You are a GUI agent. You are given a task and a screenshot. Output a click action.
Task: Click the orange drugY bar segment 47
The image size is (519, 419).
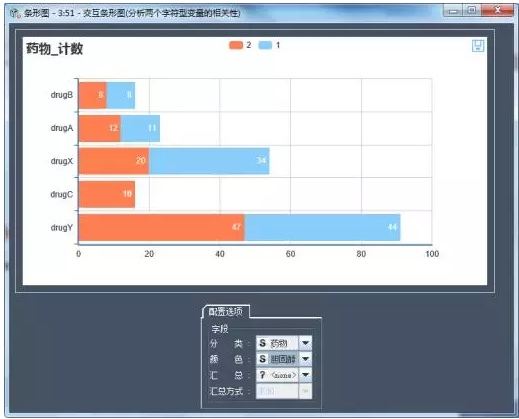click(162, 227)
